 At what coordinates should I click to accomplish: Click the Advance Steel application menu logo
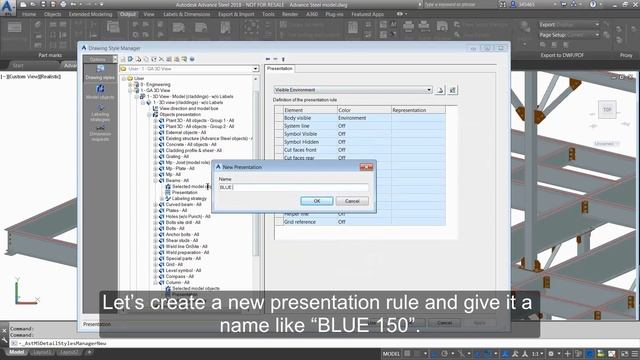(8, 8)
